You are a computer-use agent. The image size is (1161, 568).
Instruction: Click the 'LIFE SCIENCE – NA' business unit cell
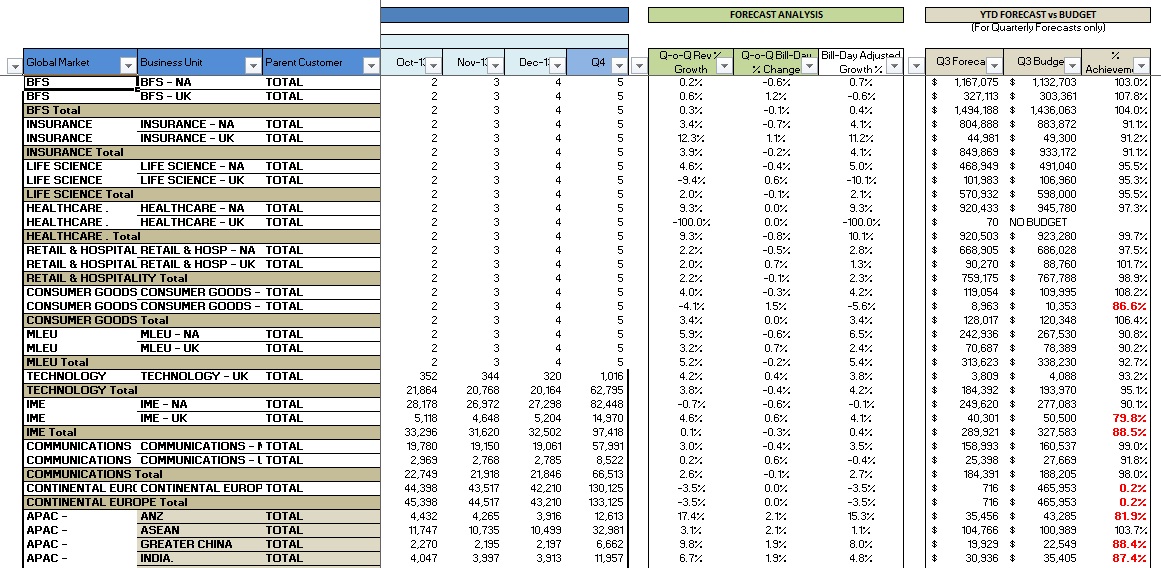pyautogui.click(x=200, y=167)
